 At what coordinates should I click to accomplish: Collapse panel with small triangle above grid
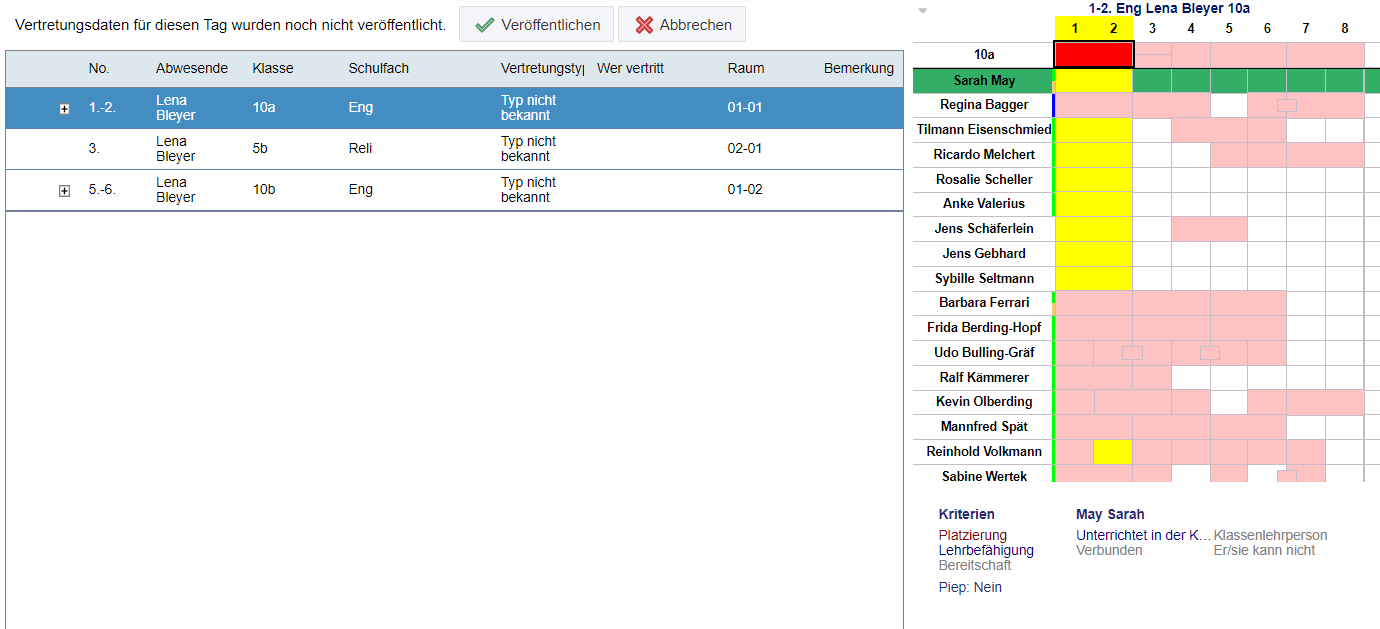pos(923,11)
